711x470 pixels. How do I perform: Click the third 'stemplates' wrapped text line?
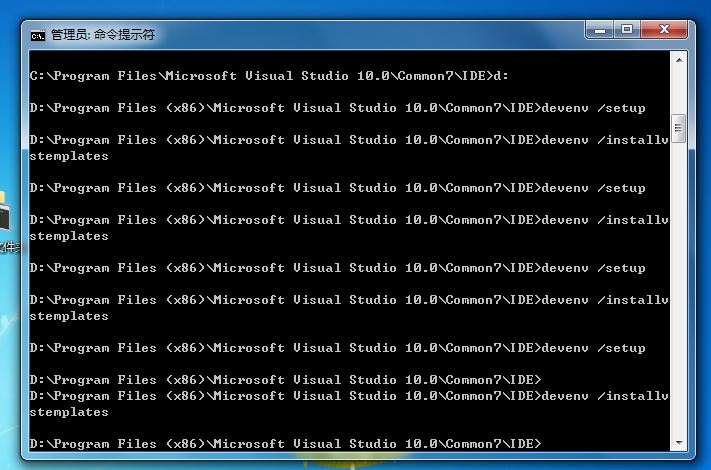pyautogui.click(x=69, y=316)
